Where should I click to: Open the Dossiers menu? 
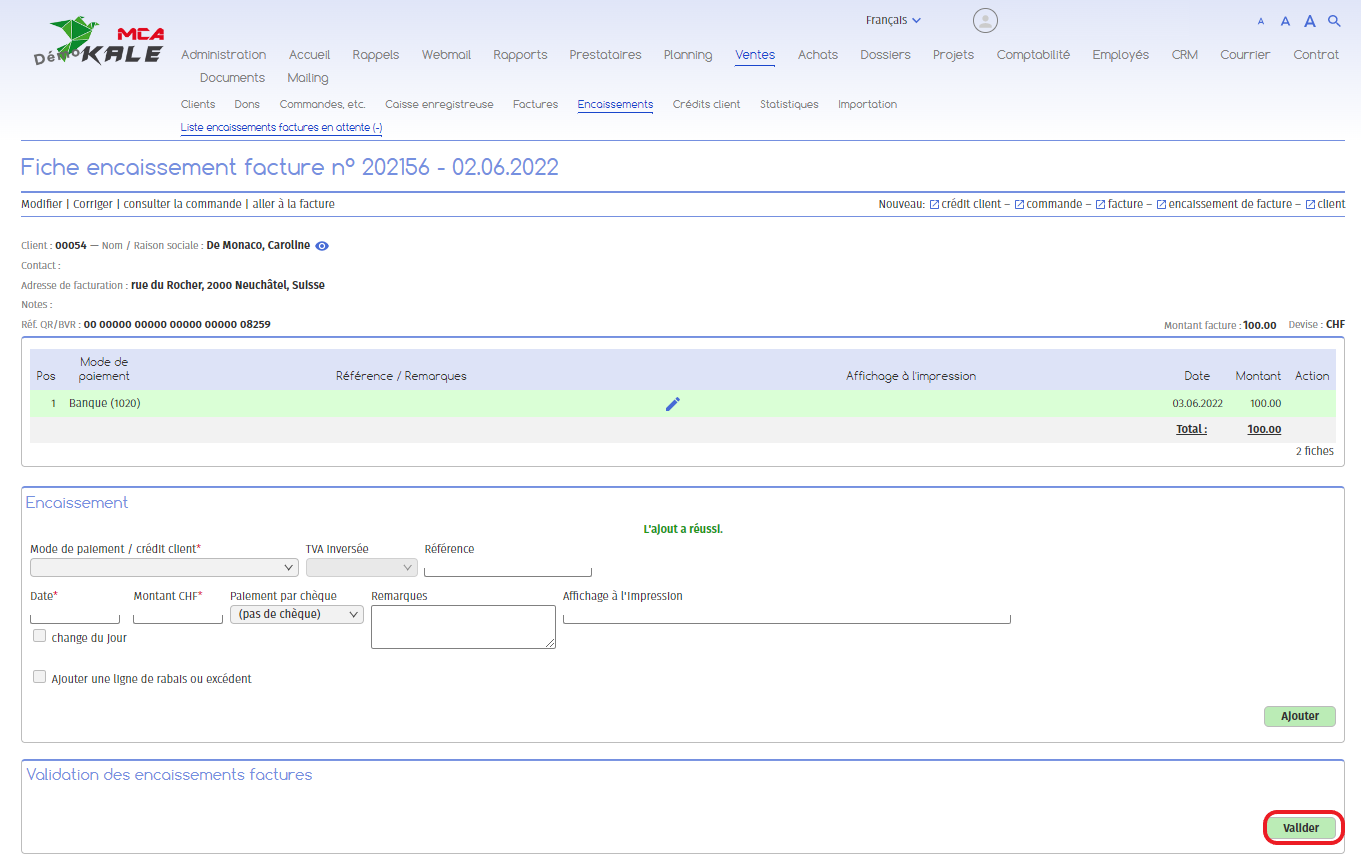coord(885,55)
